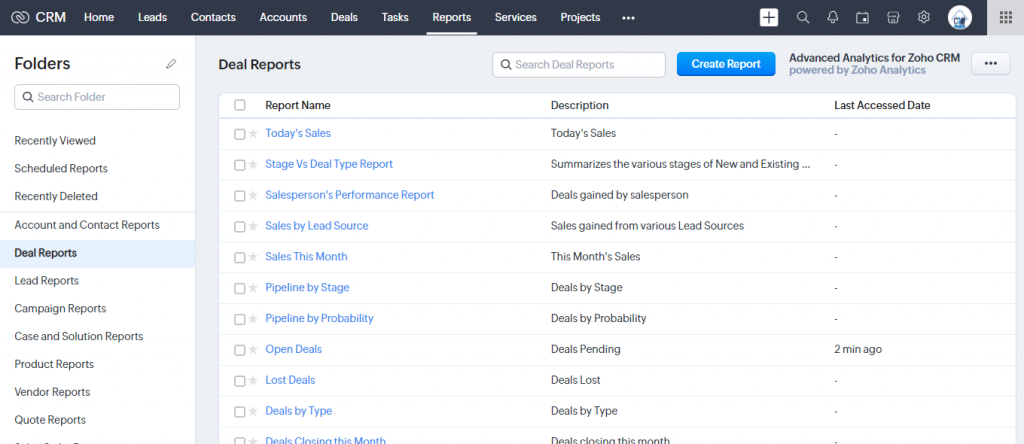Open Case and Solution Reports folder
The width and height of the screenshot is (1024, 444).
tap(78, 337)
